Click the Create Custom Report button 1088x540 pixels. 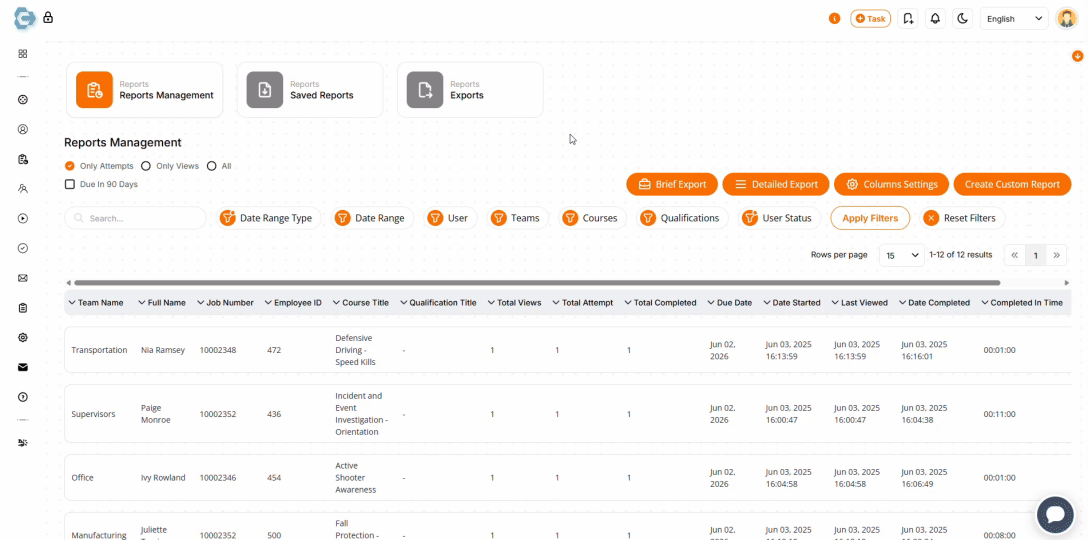pos(1012,184)
